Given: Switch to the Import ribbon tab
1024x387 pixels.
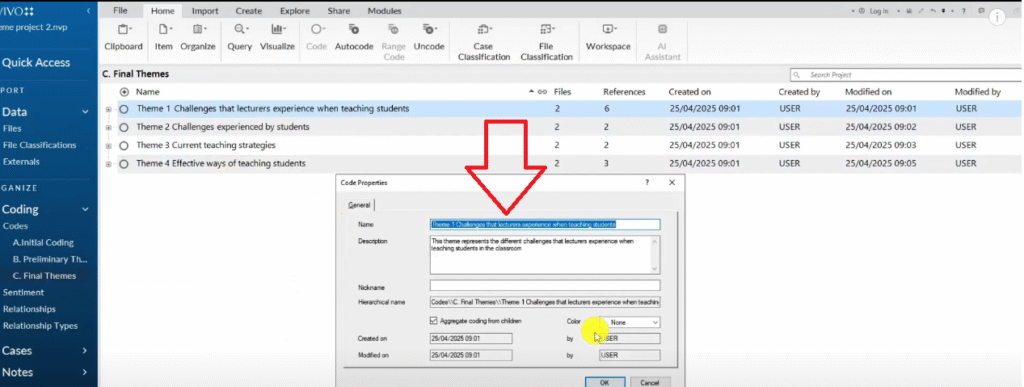Looking at the screenshot, I should pos(205,11).
